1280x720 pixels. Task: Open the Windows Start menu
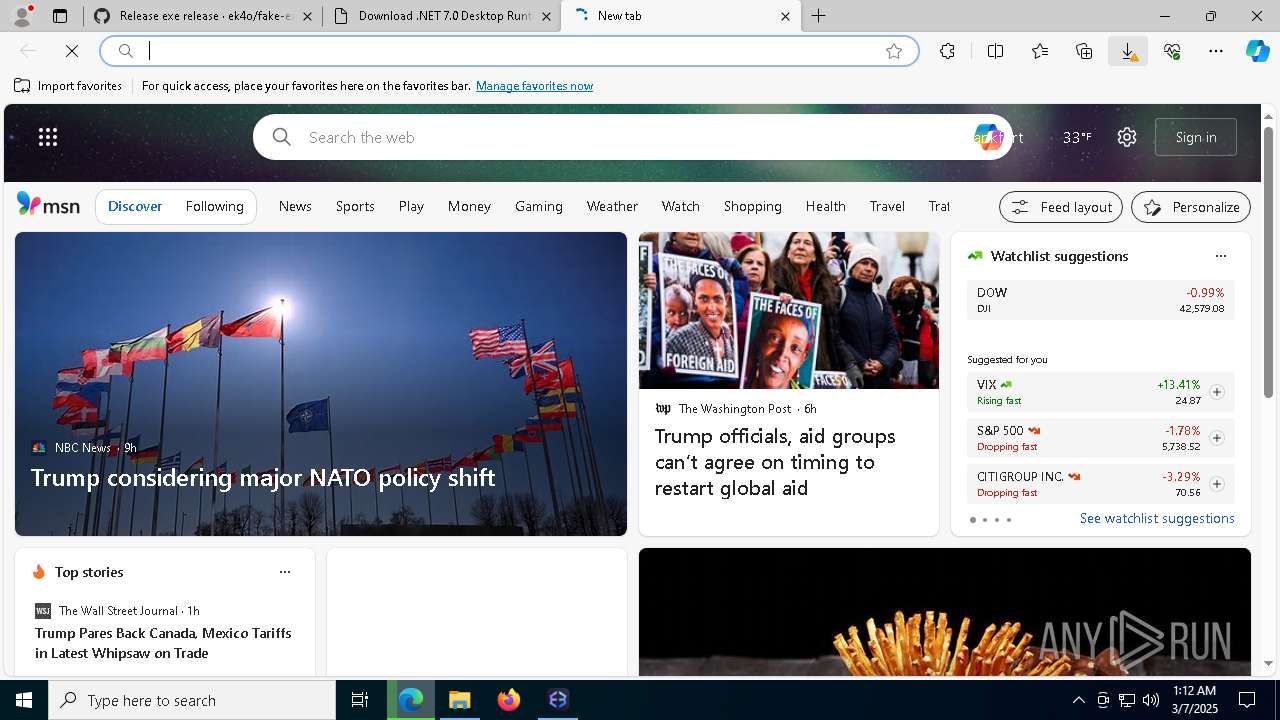click(24, 700)
